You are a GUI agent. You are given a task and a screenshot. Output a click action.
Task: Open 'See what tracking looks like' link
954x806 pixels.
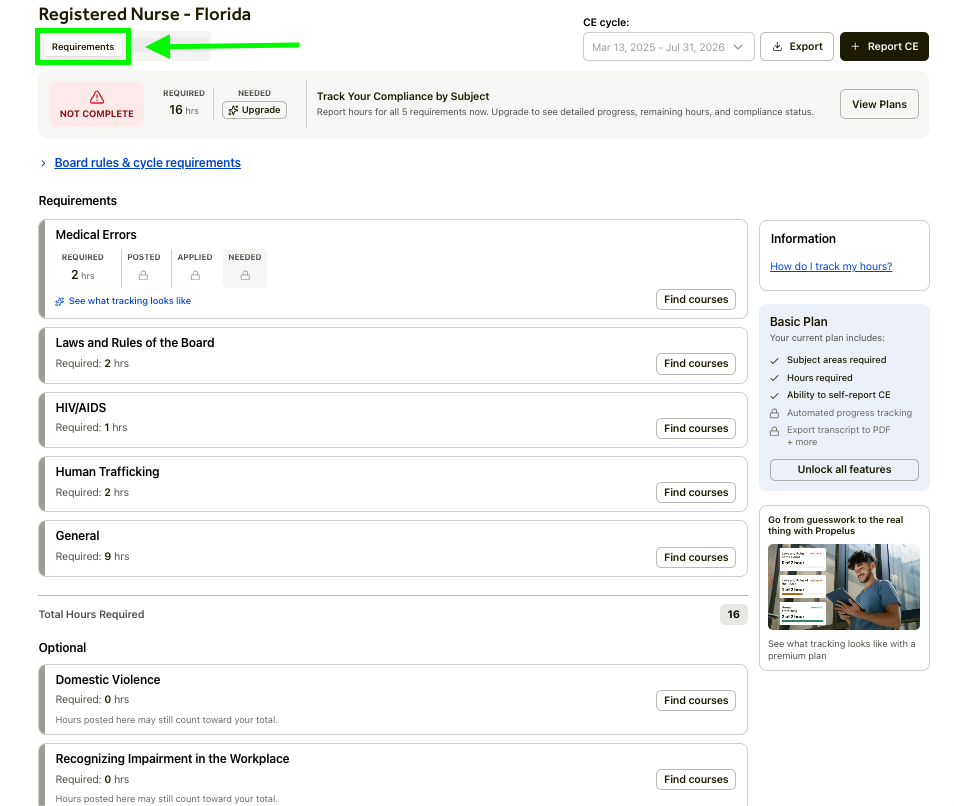(129, 301)
